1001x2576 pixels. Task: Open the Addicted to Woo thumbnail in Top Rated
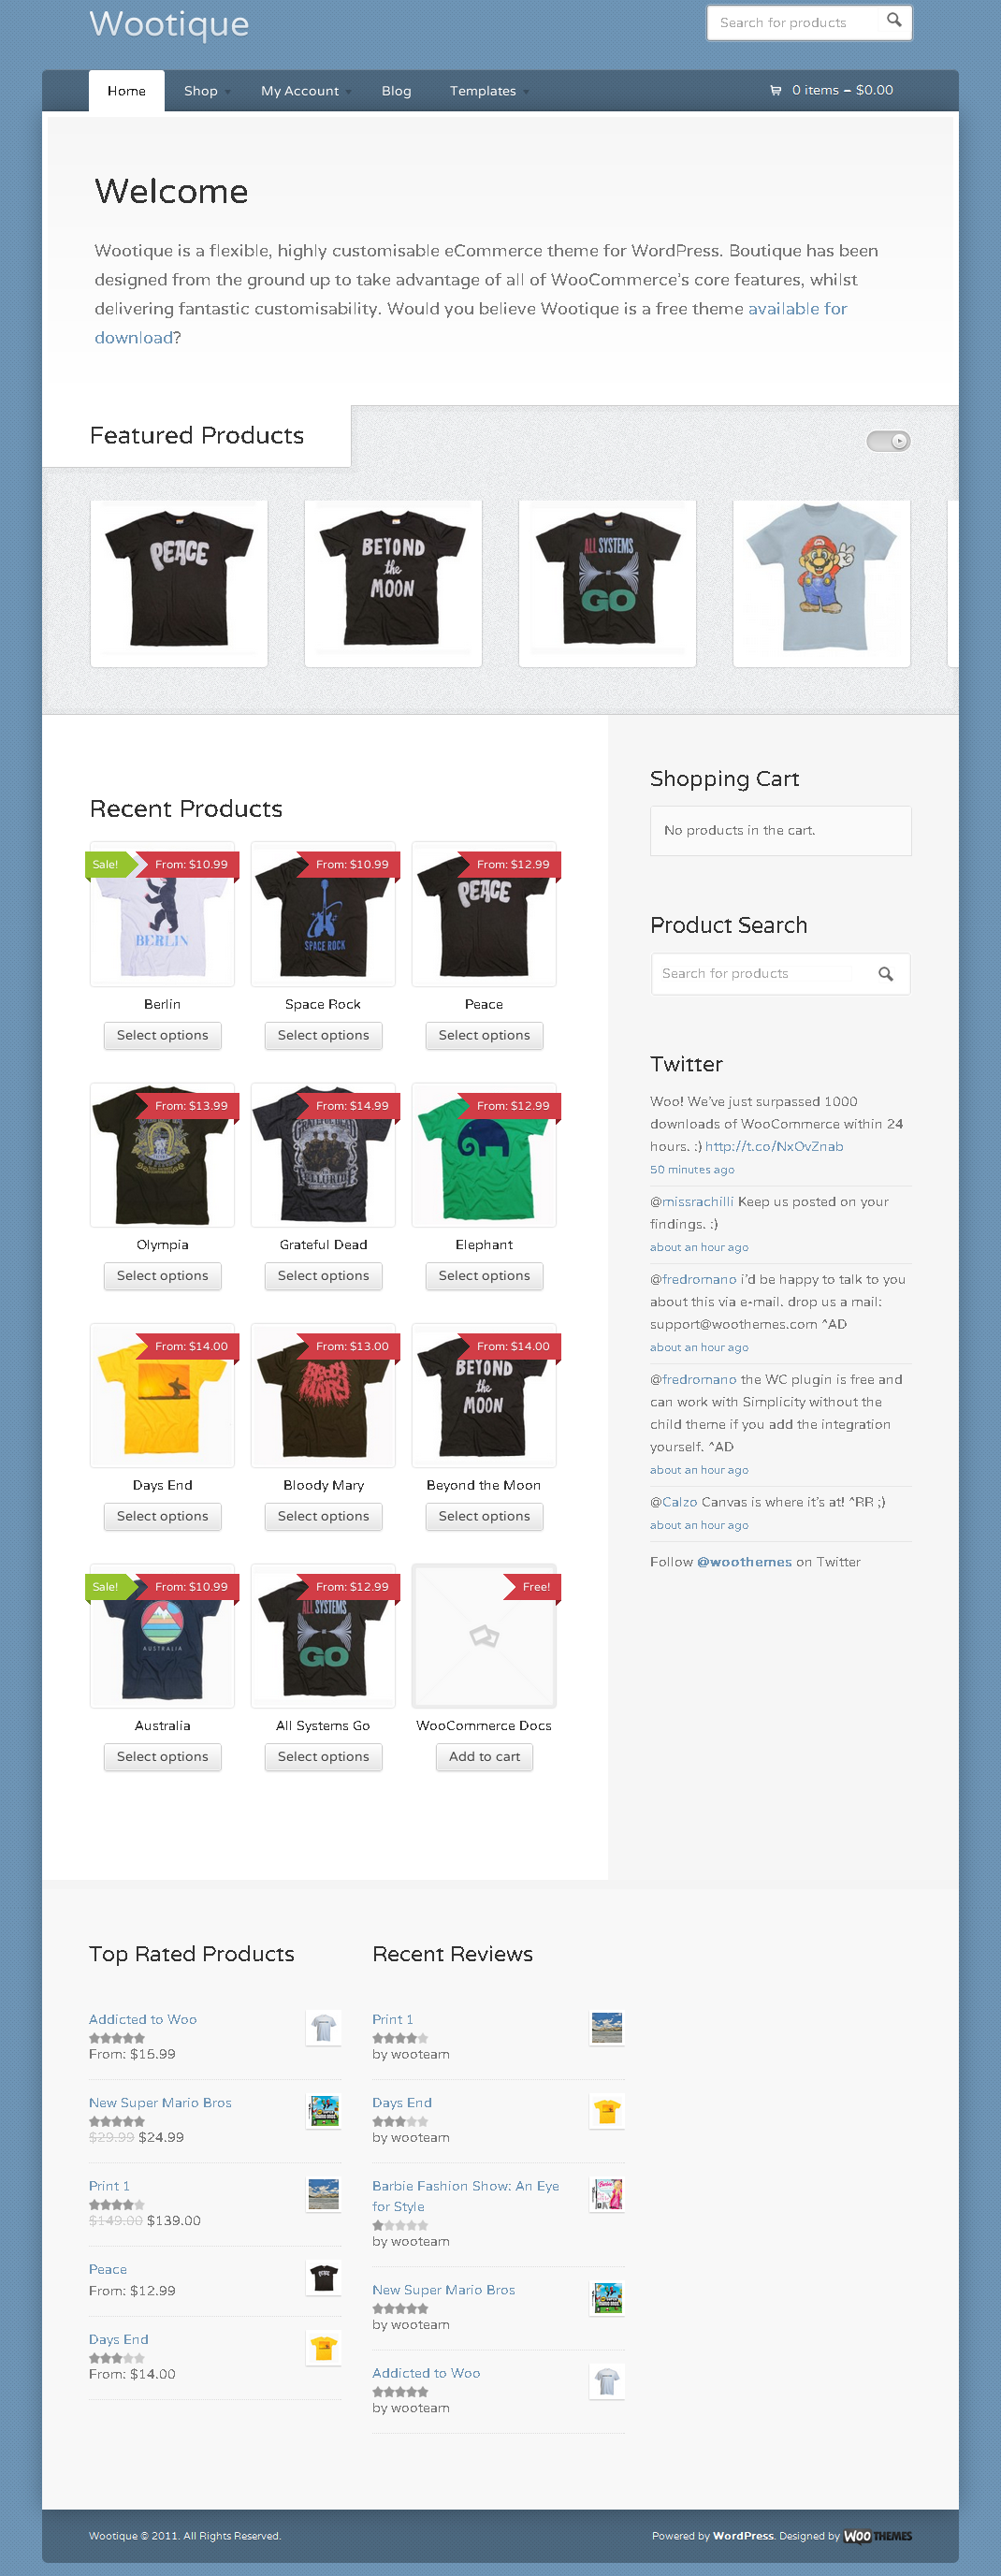323,2027
